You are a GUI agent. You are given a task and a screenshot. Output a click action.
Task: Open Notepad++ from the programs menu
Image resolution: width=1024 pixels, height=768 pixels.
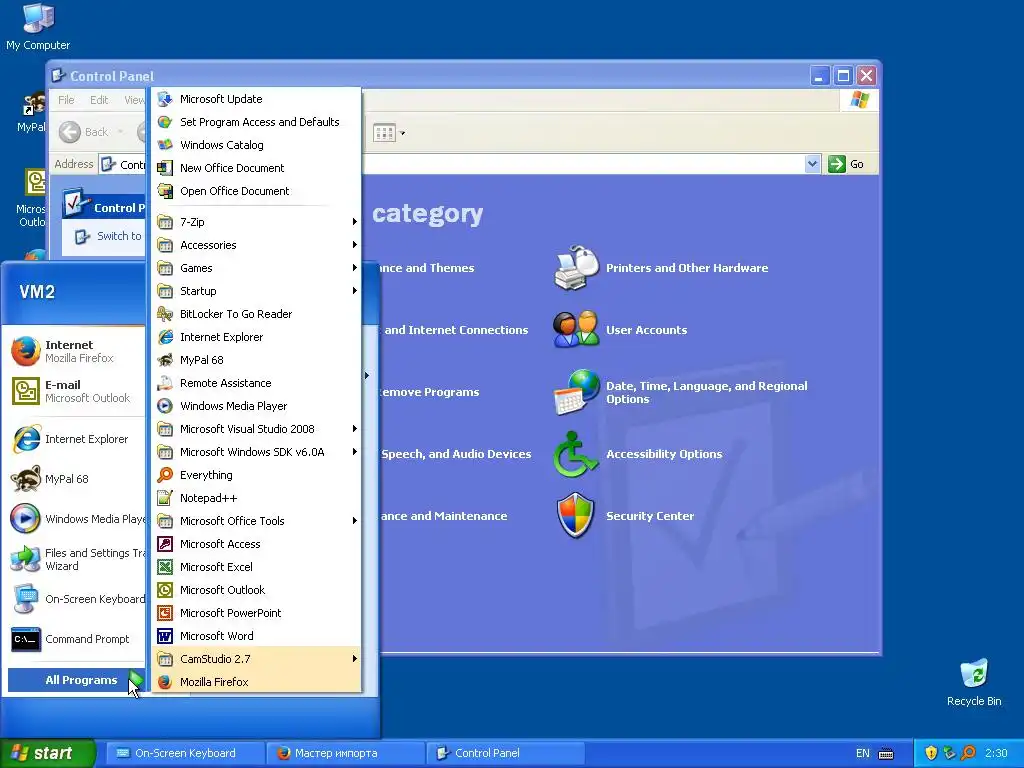click(x=257, y=498)
